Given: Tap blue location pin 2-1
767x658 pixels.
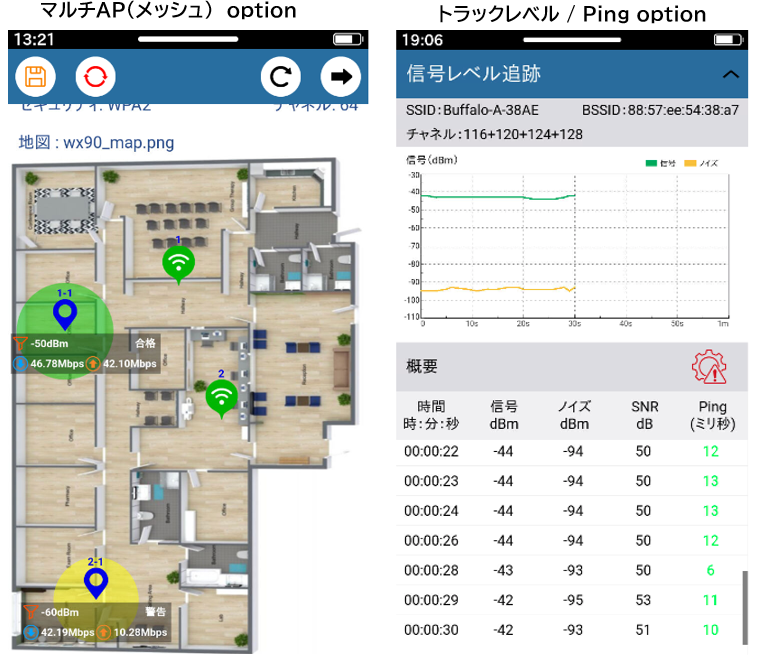Looking at the screenshot, I should 96,581.
